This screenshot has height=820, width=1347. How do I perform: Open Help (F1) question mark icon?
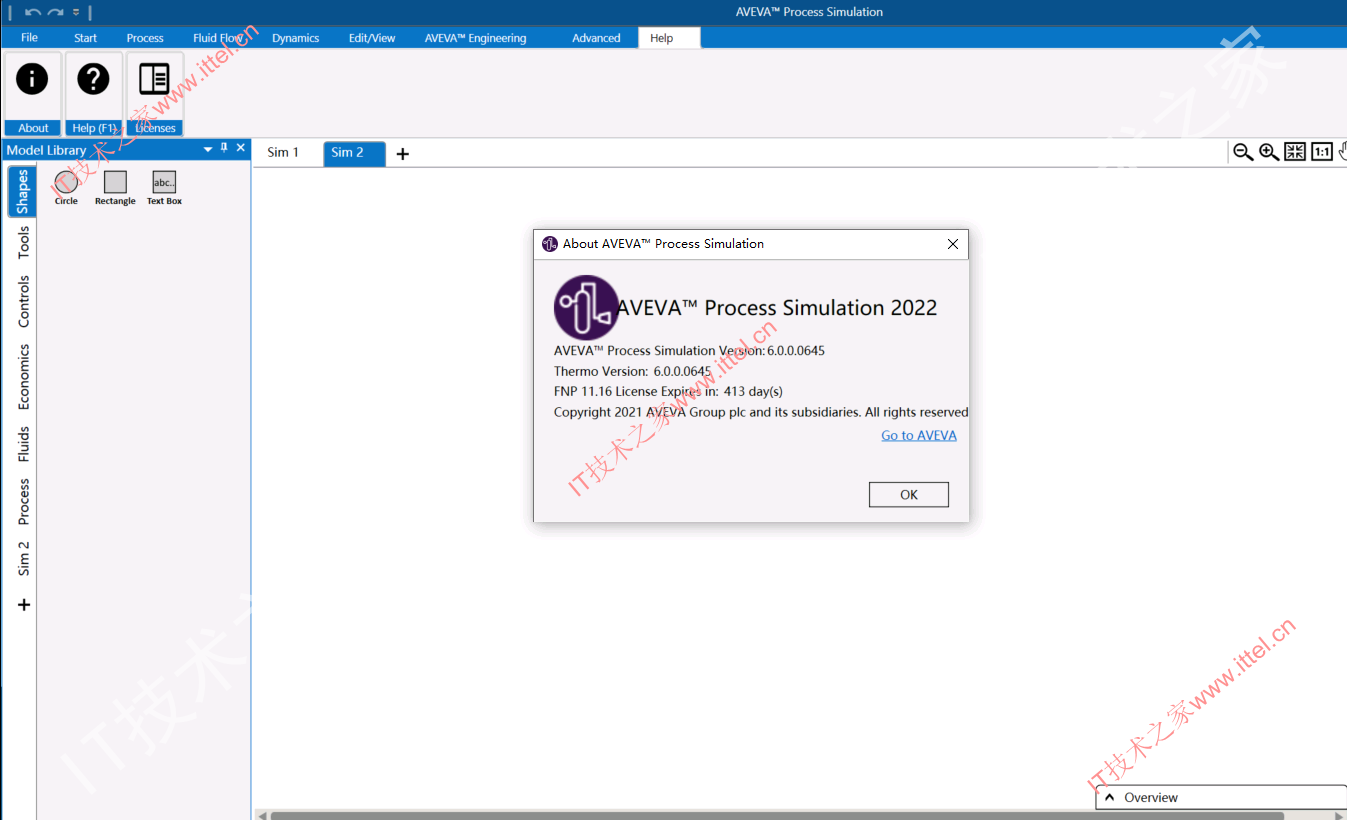94,79
